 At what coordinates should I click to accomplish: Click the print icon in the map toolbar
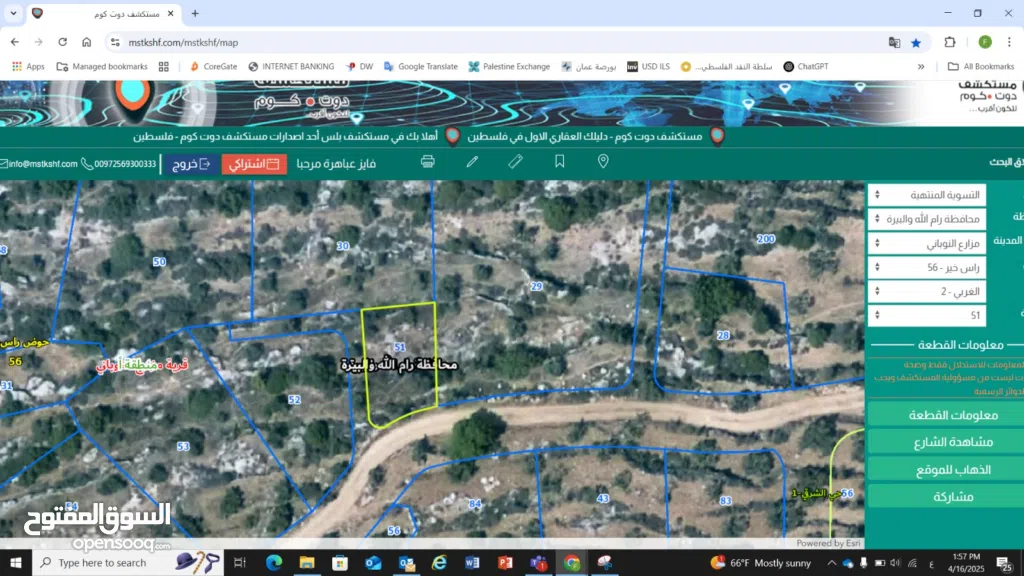point(428,162)
